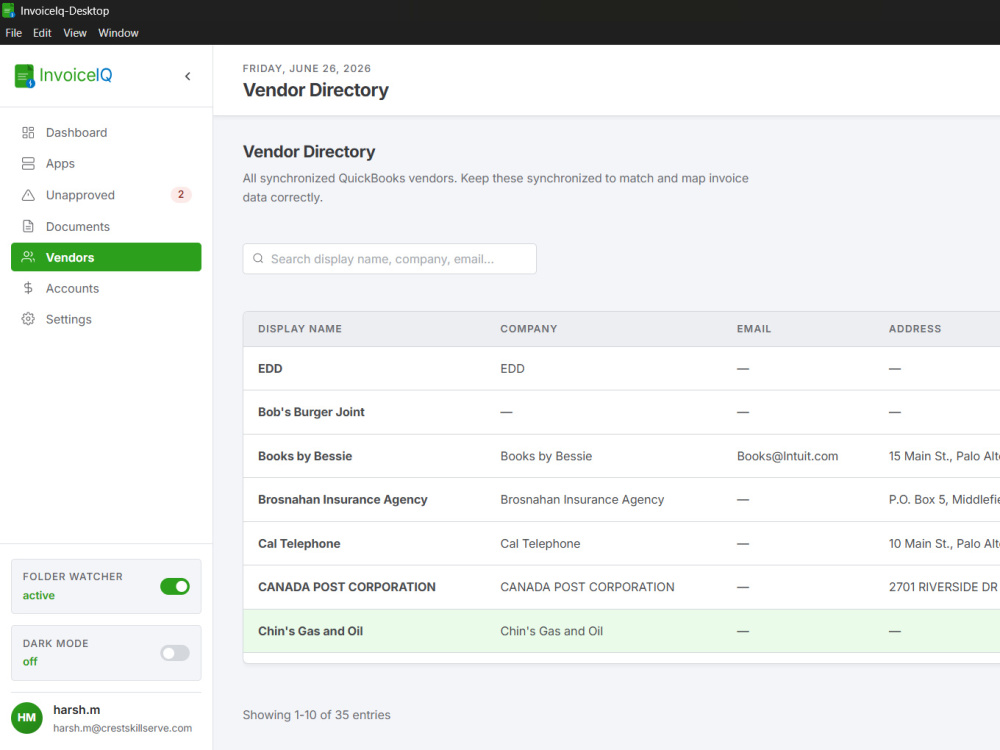Click the InvoiceIq-Desktop title bar icon
Image resolution: width=1000 pixels, height=750 pixels.
[9, 11]
